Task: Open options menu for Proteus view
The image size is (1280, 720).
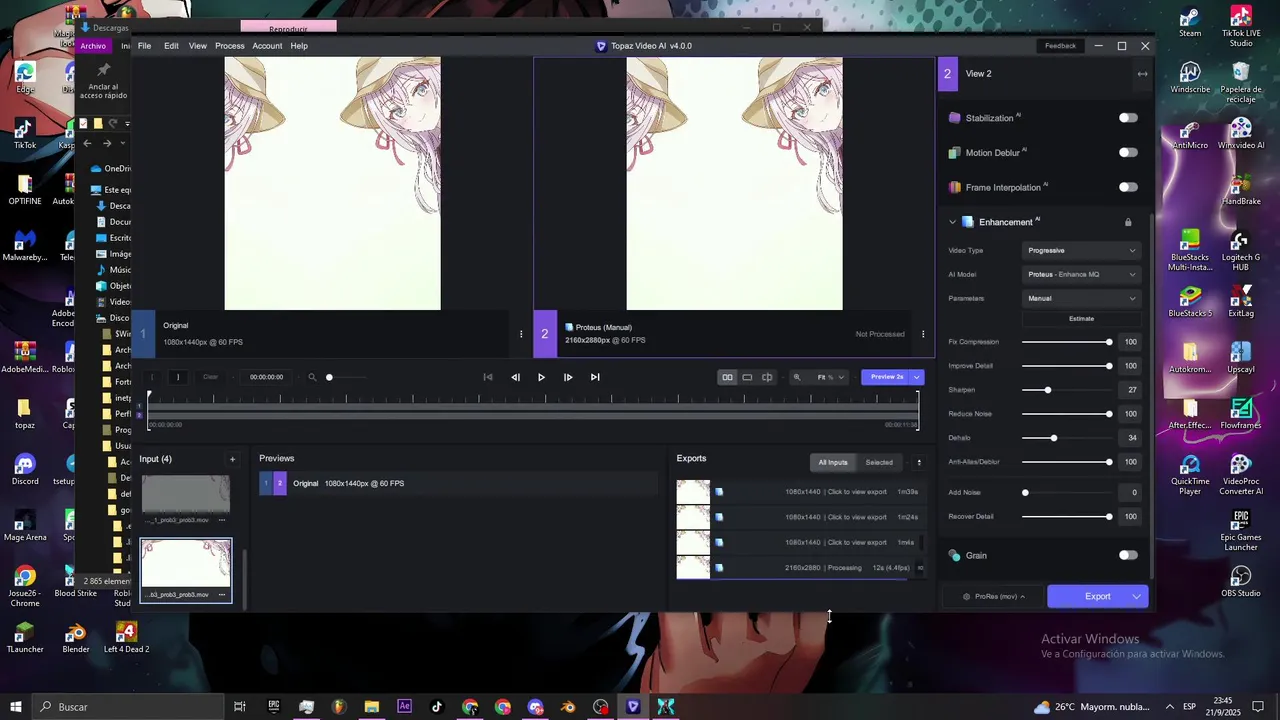Action: (x=923, y=334)
